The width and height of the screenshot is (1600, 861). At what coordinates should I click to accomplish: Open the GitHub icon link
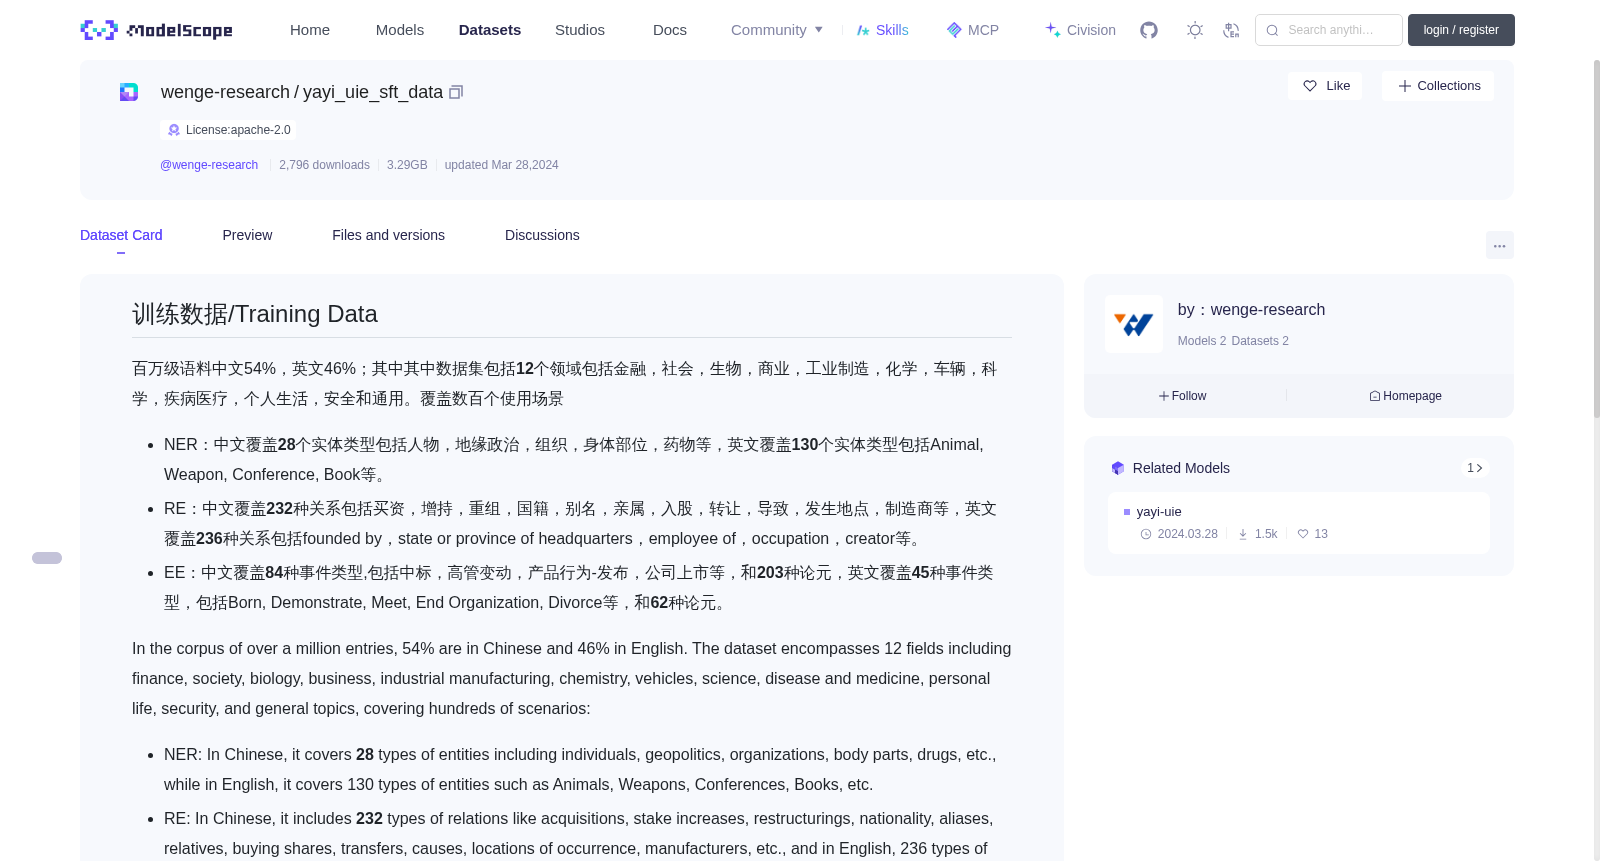click(x=1149, y=30)
